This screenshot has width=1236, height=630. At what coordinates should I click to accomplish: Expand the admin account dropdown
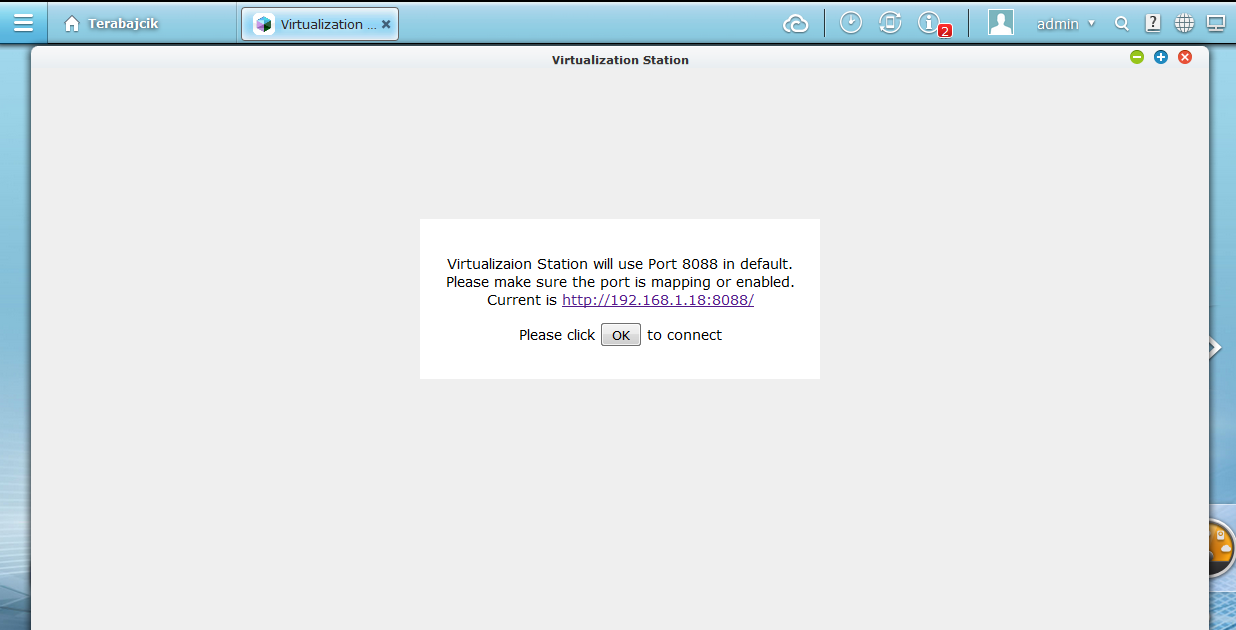pyautogui.click(x=1066, y=24)
